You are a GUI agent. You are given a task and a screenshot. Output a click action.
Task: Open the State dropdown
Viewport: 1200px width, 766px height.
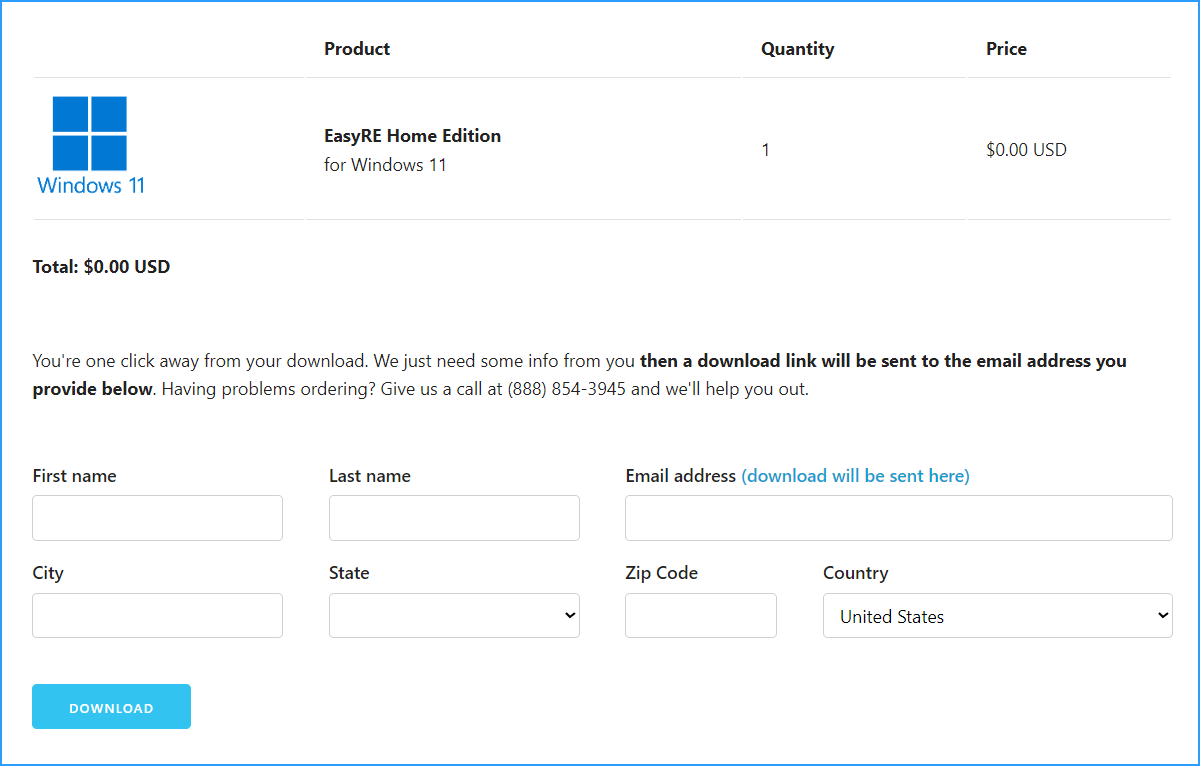pyautogui.click(x=454, y=615)
